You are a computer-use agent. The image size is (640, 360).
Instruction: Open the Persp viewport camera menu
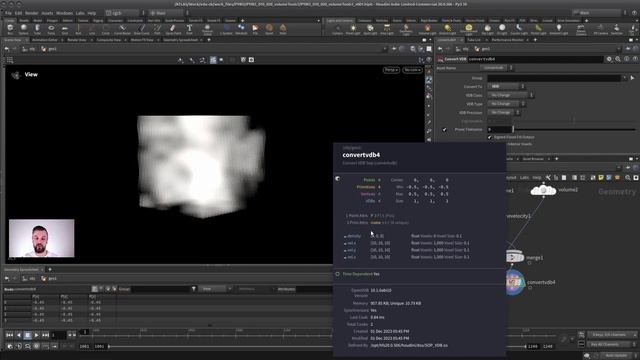coord(391,70)
